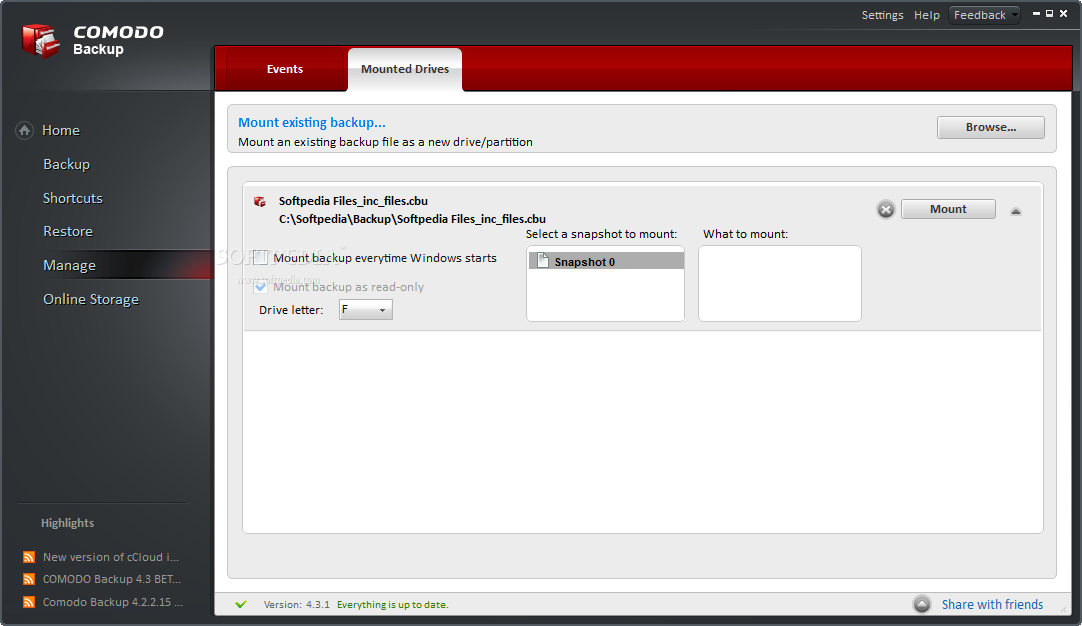Click the What to mount list box
The image size is (1082, 626).
pyautogui.click(x=780, y=284)
